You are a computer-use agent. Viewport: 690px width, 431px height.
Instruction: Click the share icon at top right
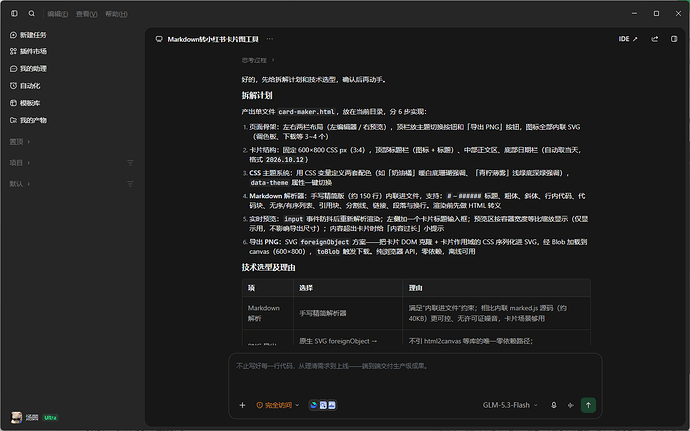click(655, 39)
